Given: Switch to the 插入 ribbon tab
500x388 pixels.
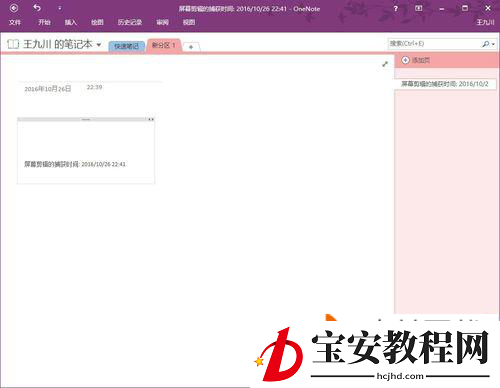Looking at the screenshot, I should point(71,22).
